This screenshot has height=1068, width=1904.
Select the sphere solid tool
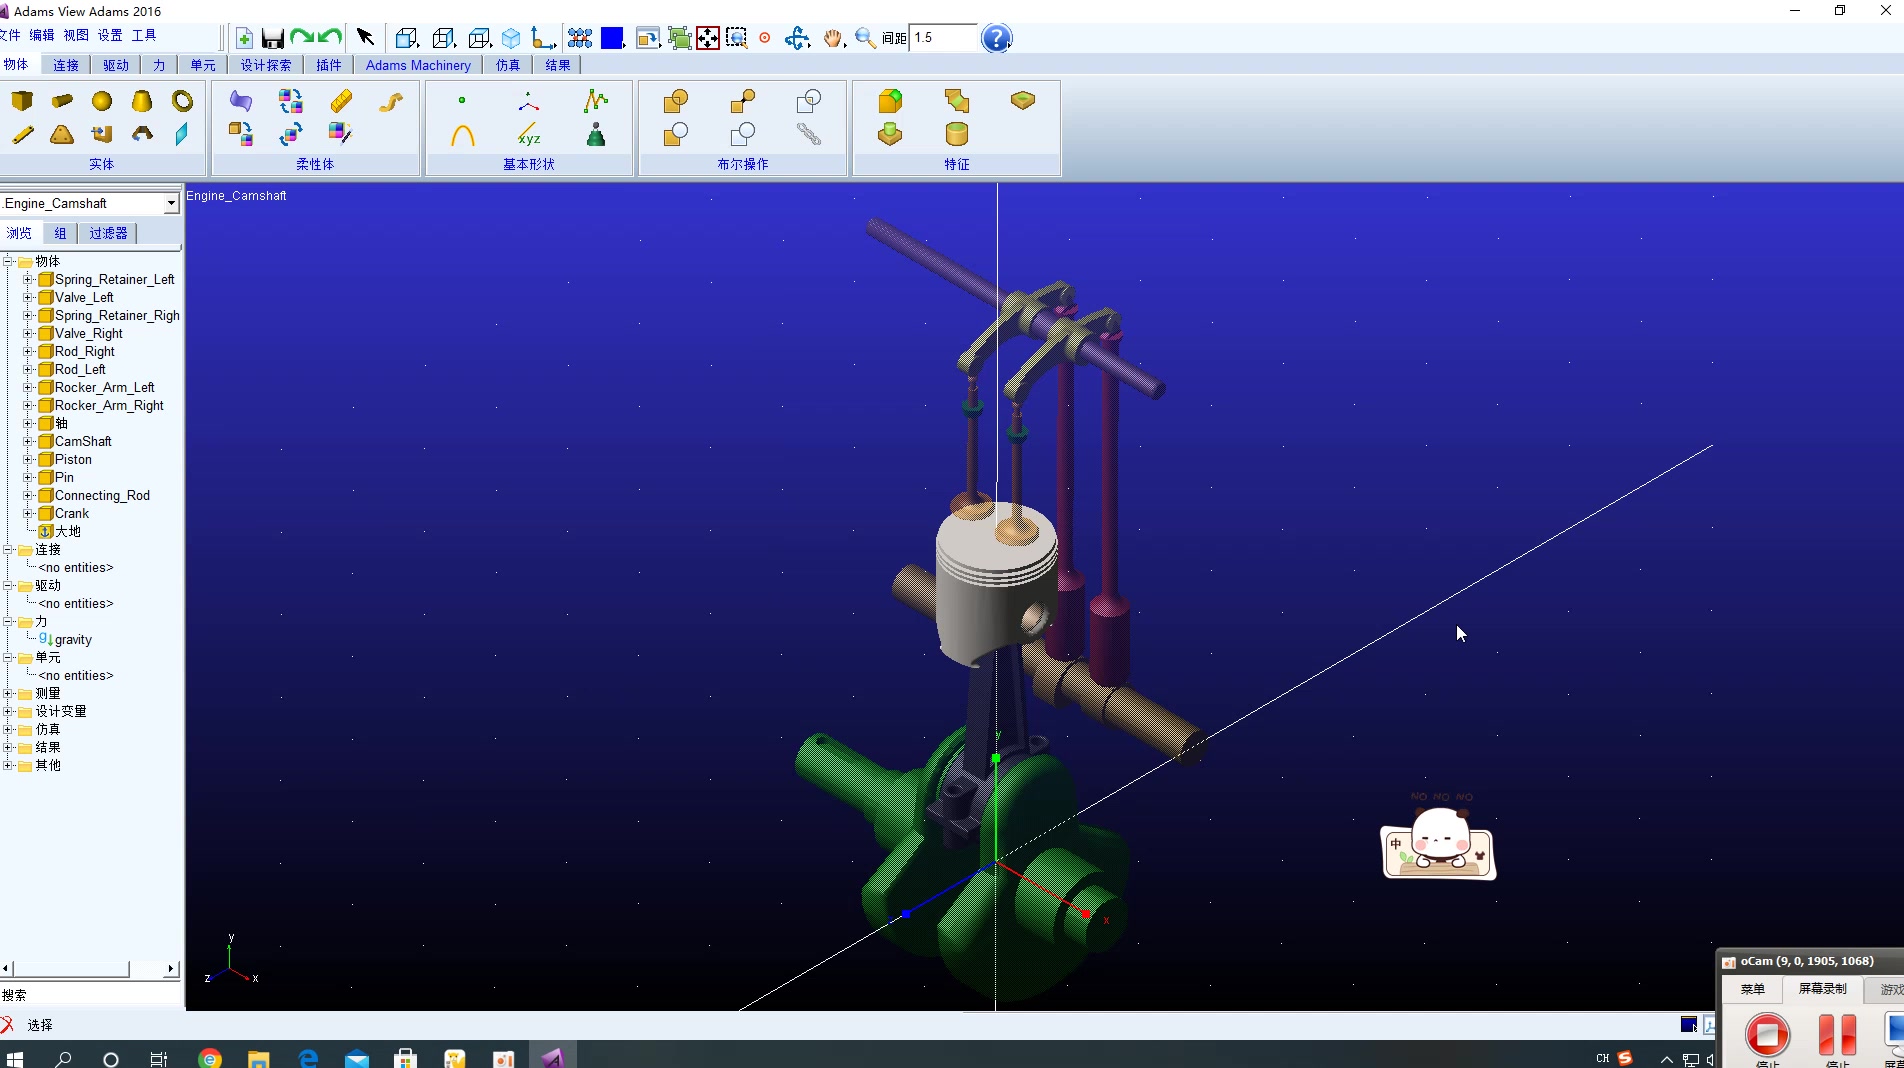pyautogui.click(x=102, y=101)
